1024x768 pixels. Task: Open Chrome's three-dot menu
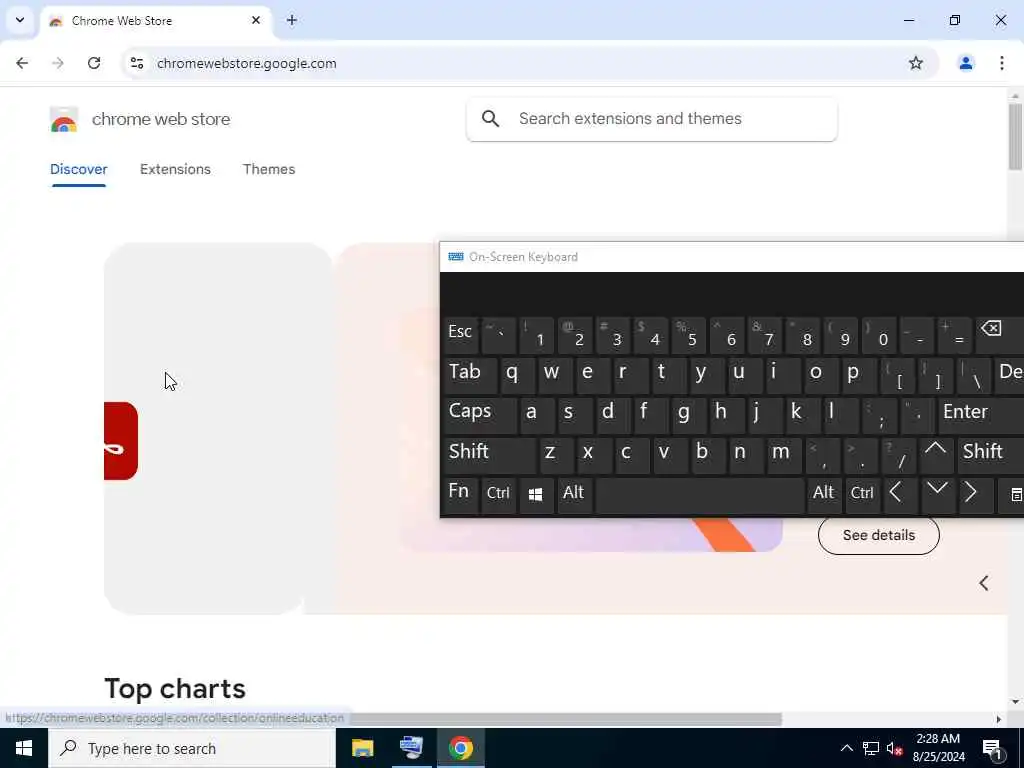(1002, 63)
